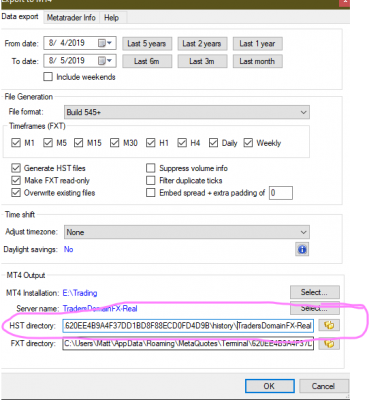The height and width of the screenshot is (400, 369).
Task: Expand the File format dropdown
Action: [x=187, y=112]
